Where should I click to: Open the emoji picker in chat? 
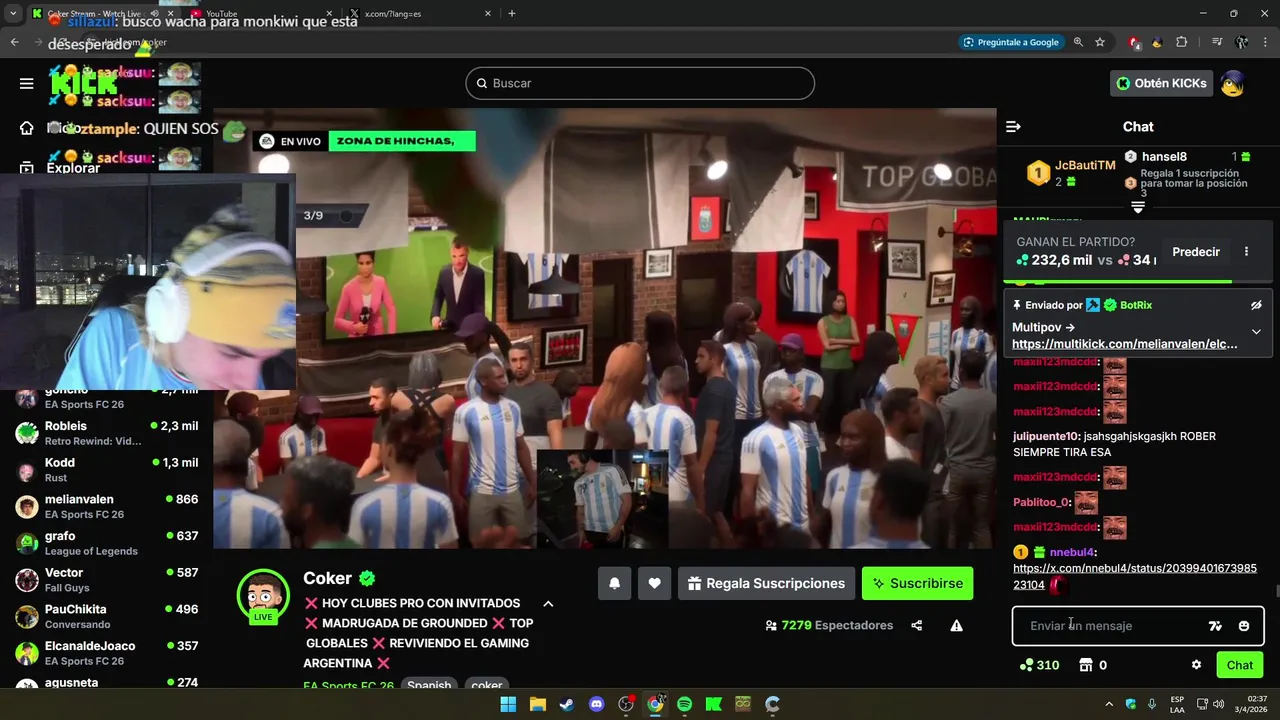pos(1244,626)
